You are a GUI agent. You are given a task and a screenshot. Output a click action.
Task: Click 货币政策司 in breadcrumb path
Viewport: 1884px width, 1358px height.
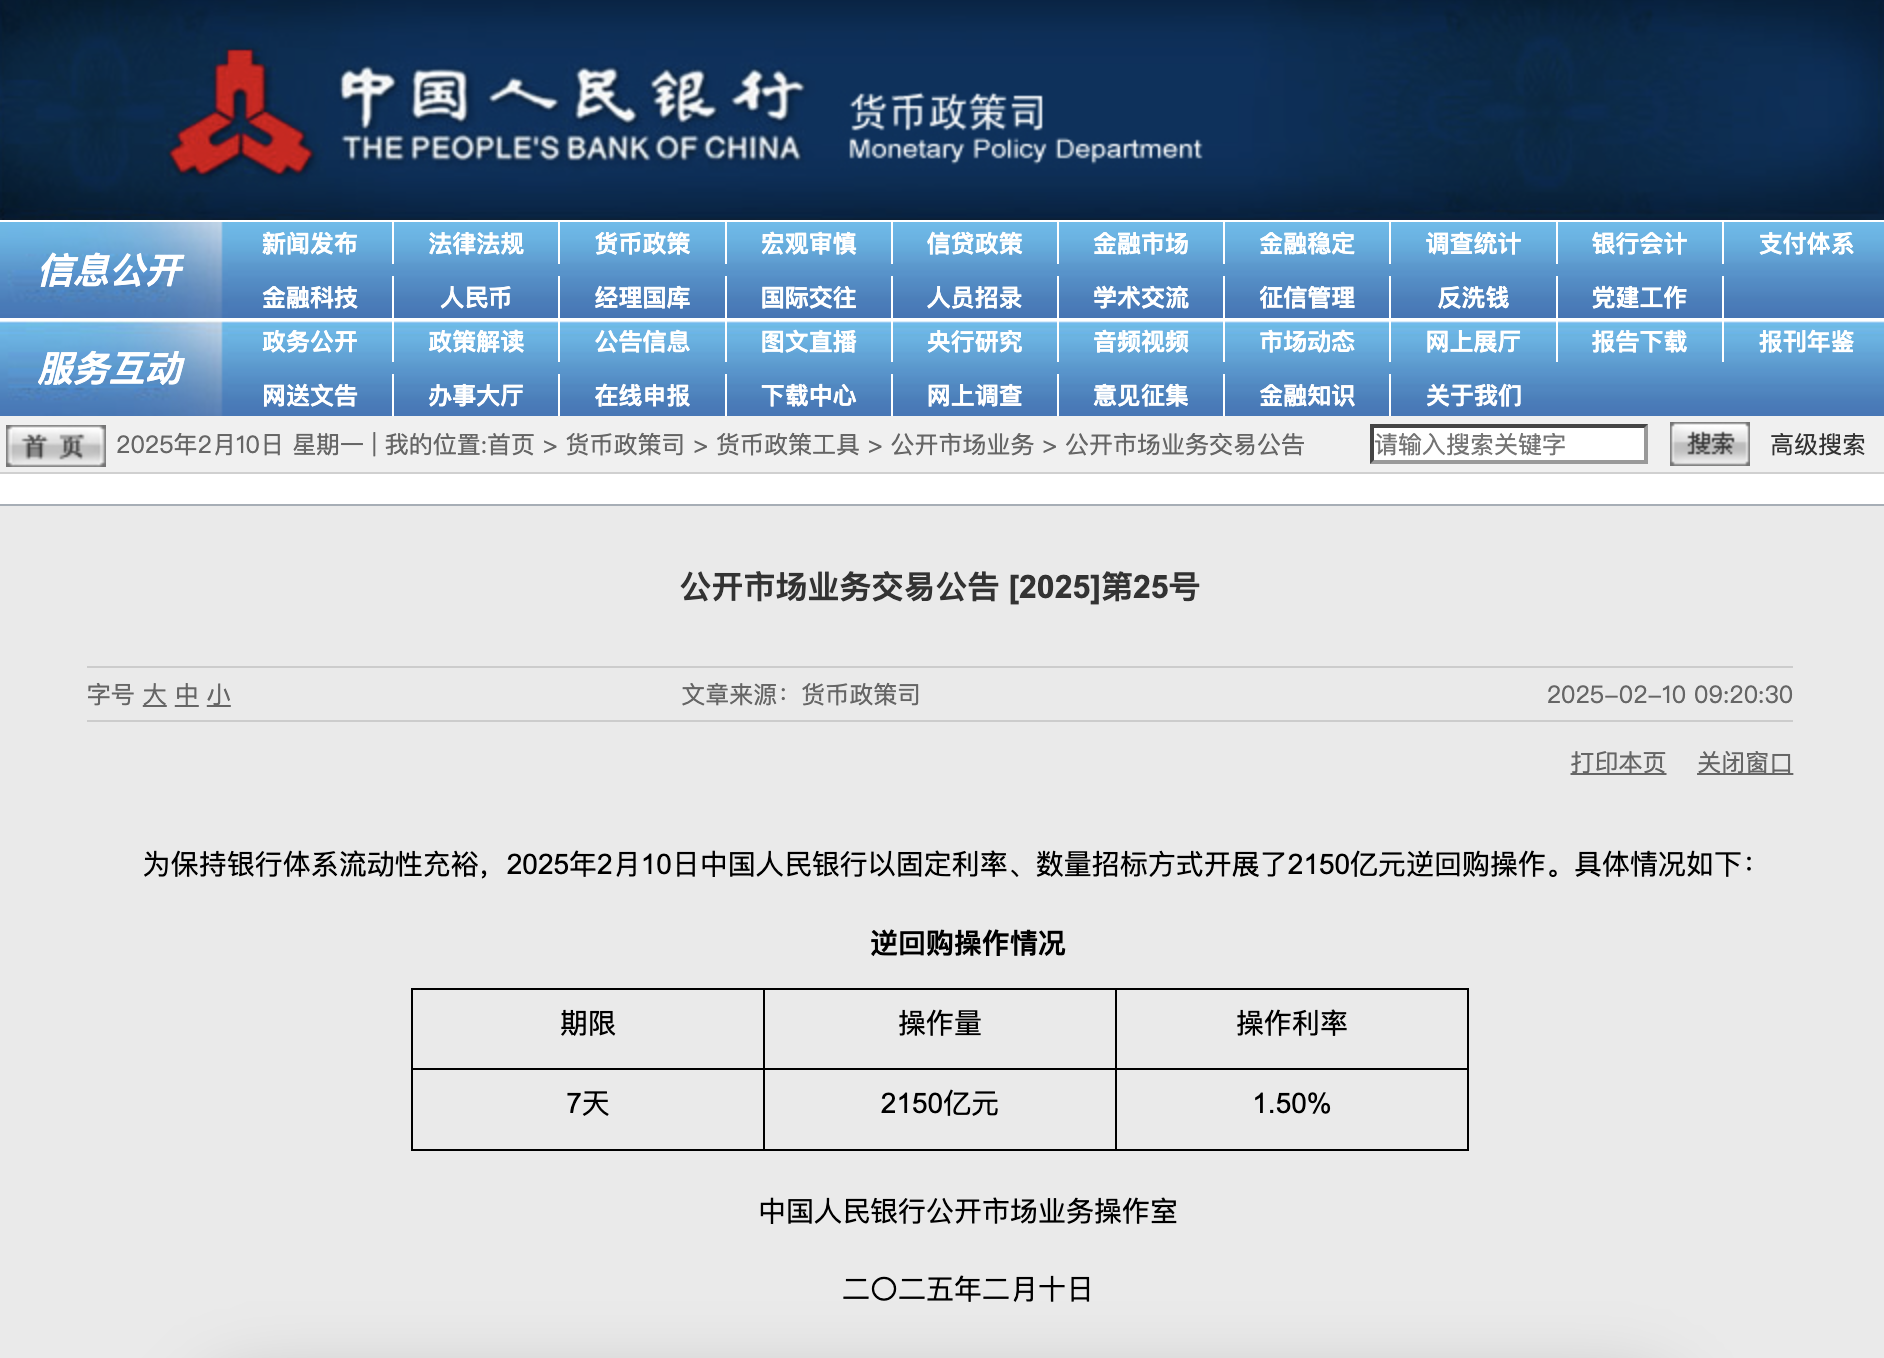(x=625, y=445)
